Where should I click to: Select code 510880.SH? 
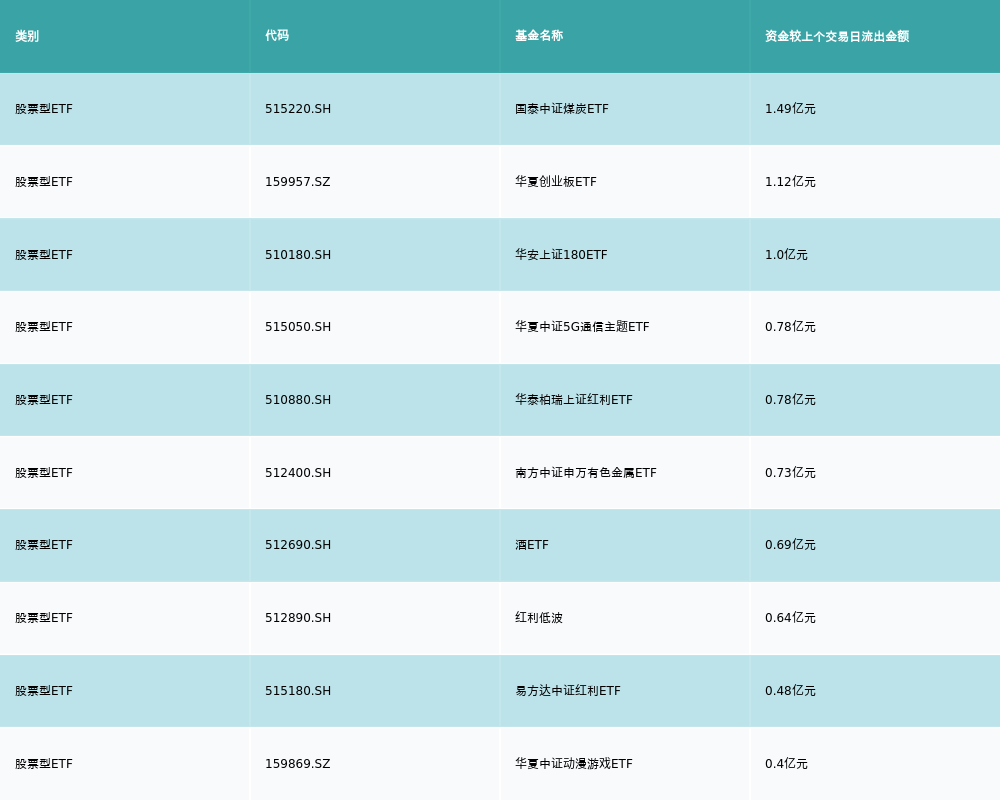pyautogui.click(x=298, y=400)
